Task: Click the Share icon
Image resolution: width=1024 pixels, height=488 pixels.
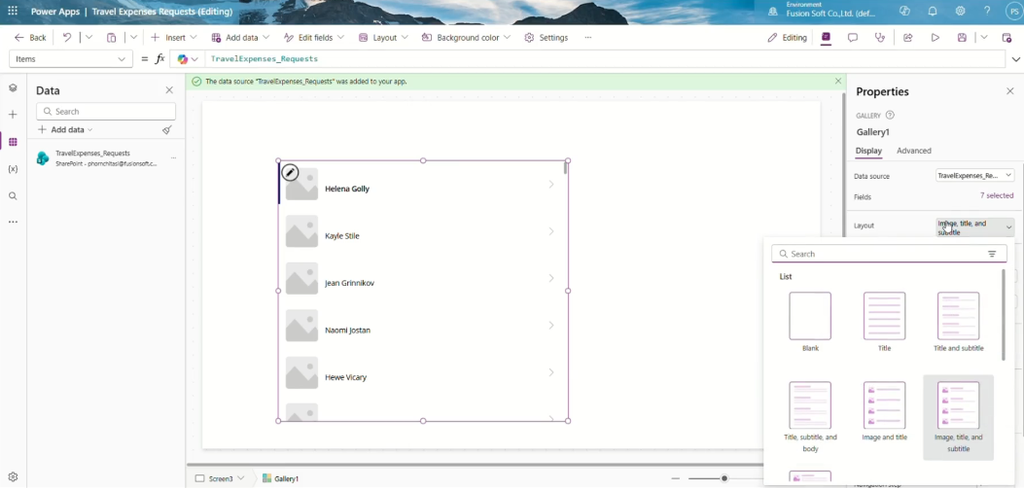Action: click(x=907, y=38)
